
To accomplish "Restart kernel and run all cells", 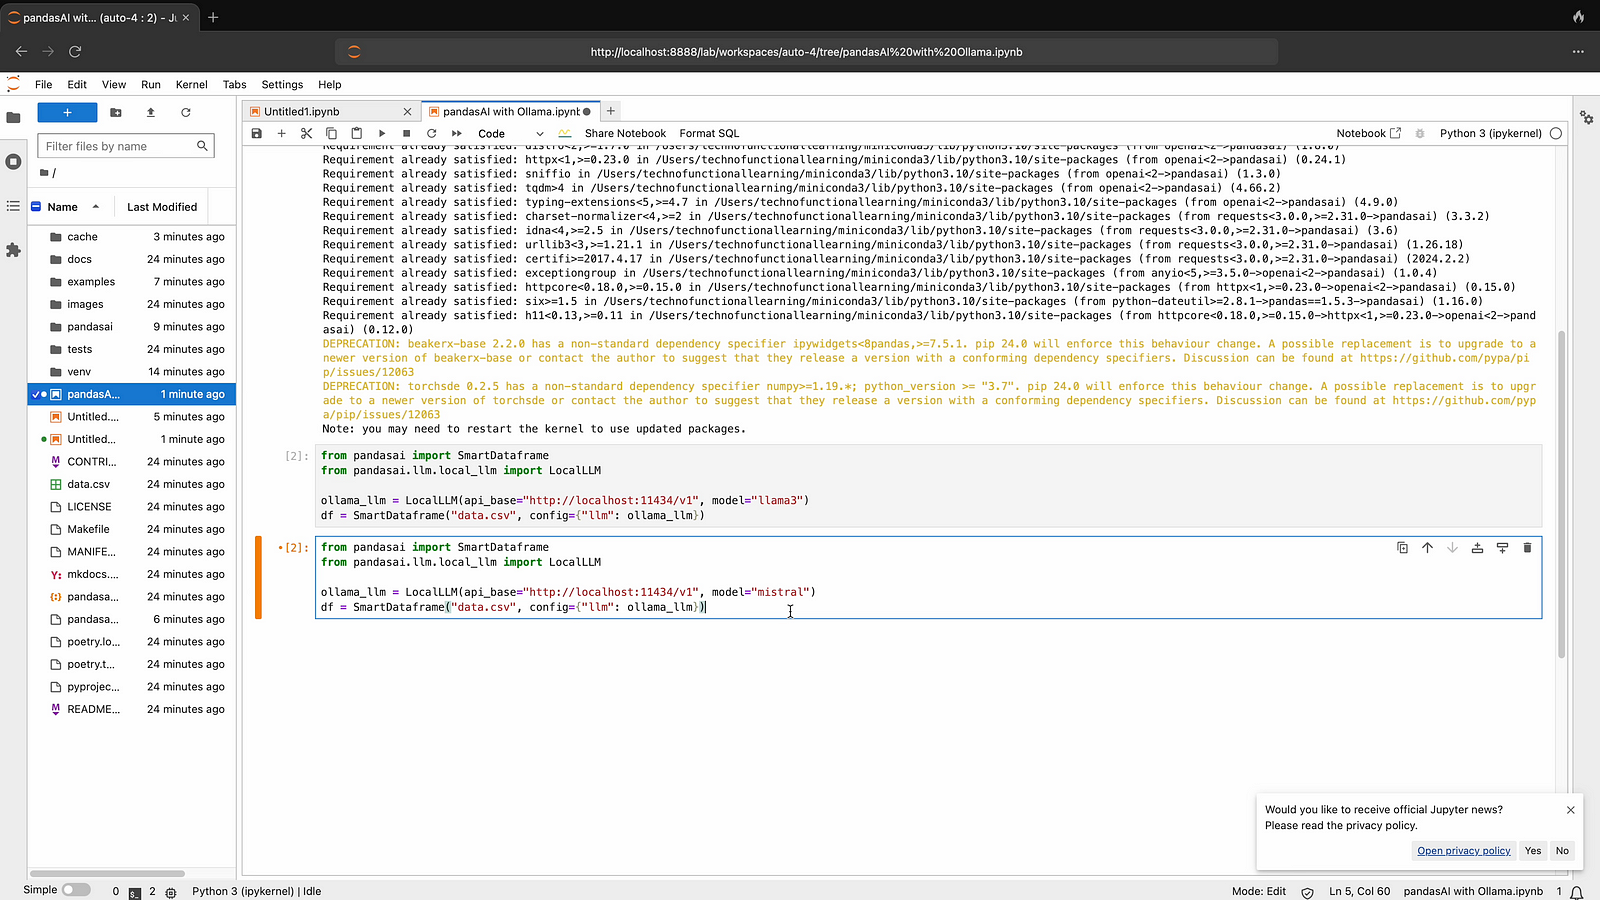I will (x=457, y=133).
